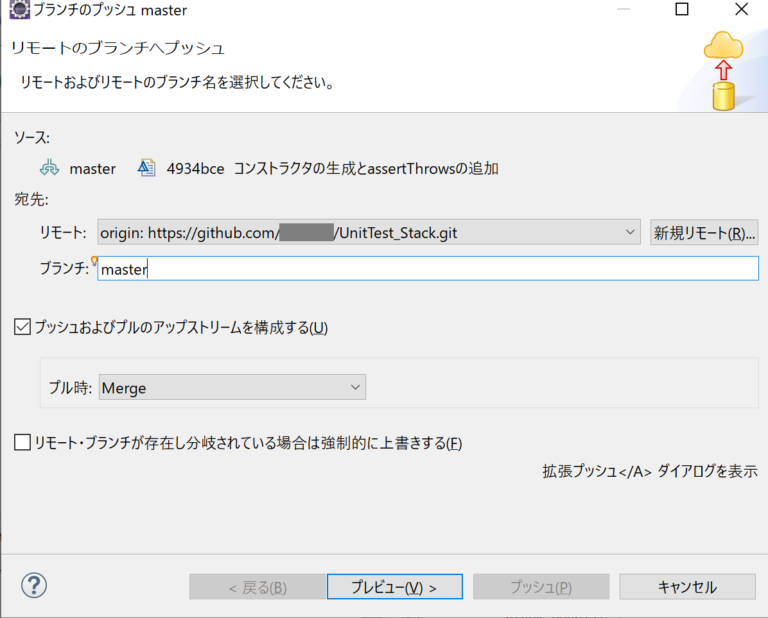The image size is (768, 618).
Task: Close the dialog with the X button
Action: (740, 11)
